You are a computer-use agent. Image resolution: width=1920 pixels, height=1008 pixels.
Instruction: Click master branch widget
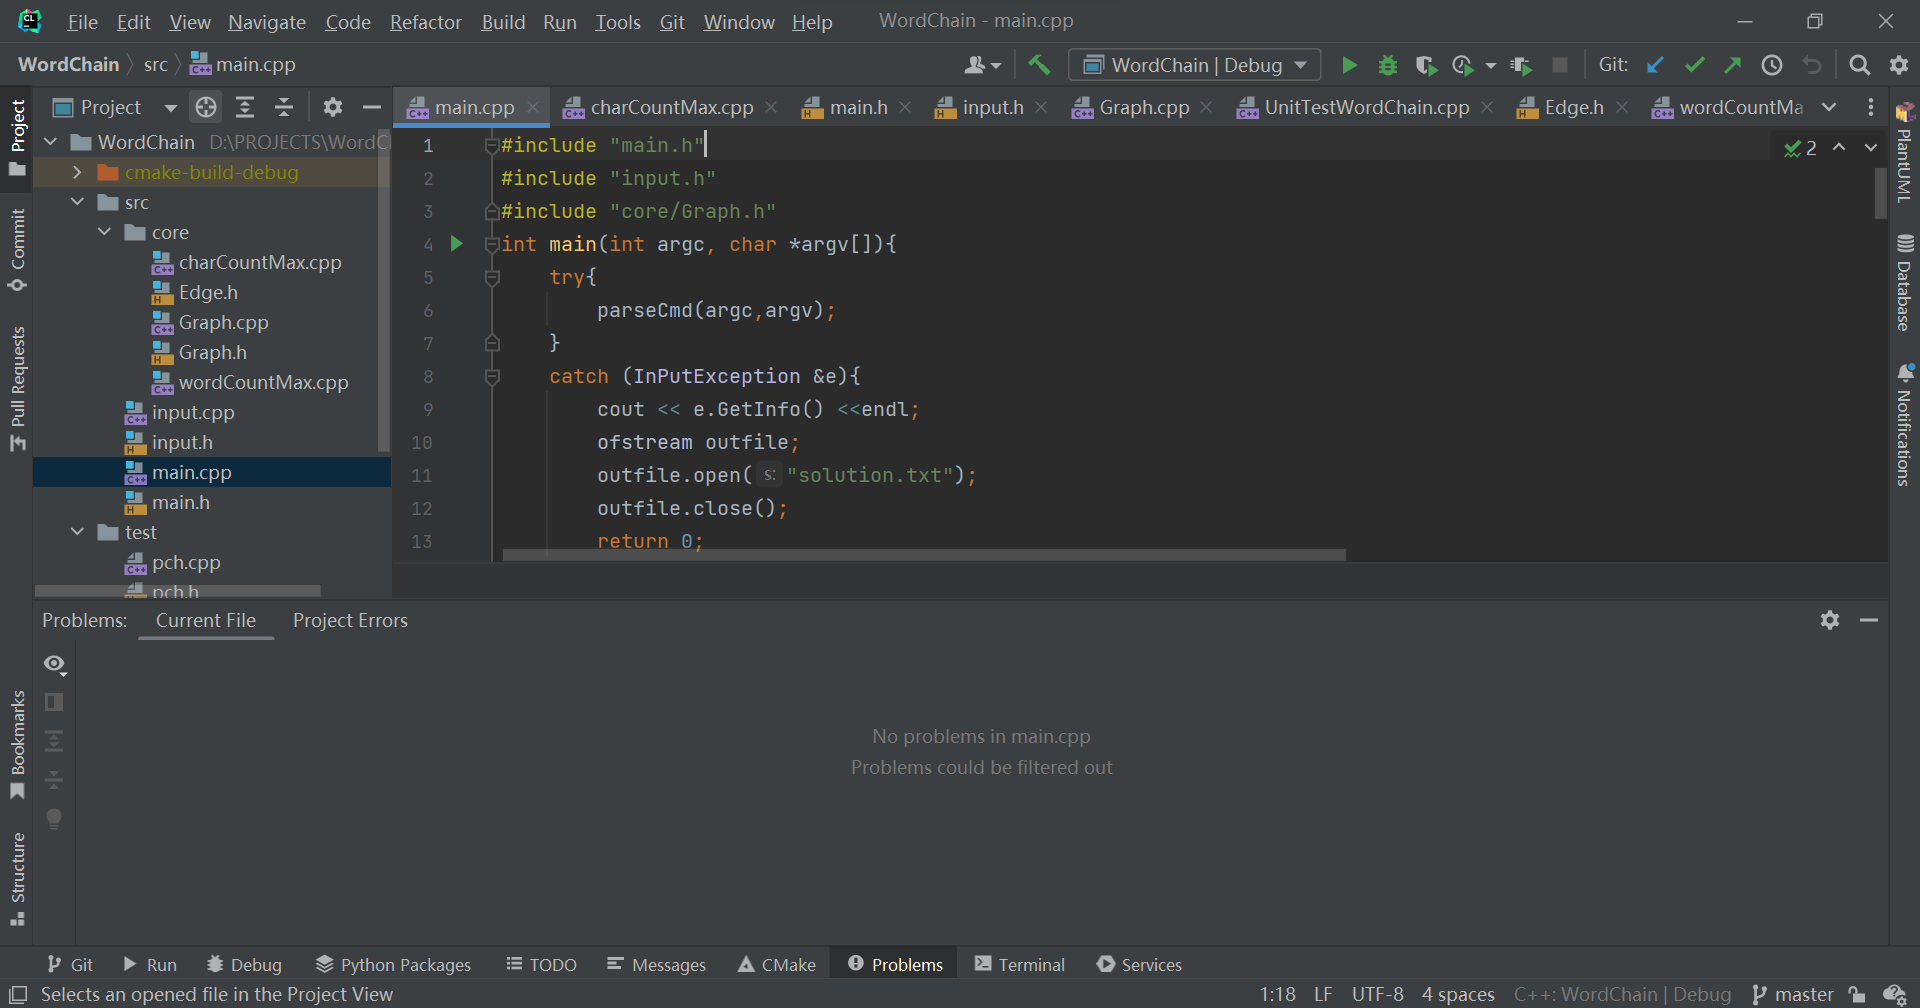1793,994
